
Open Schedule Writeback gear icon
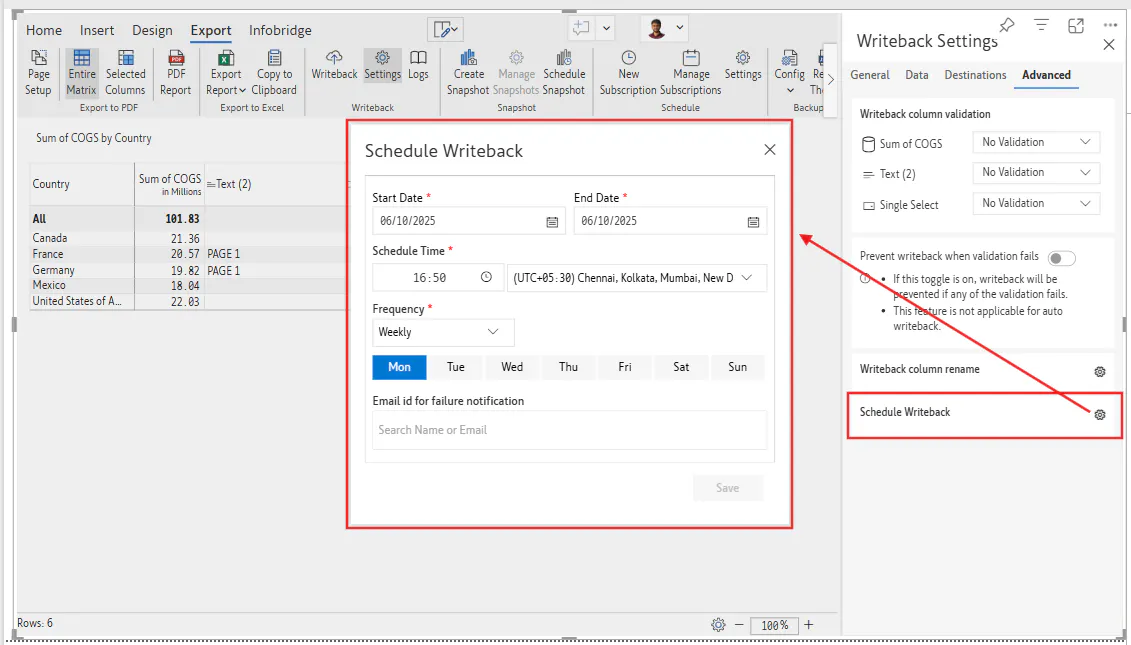coord(1099,415)
